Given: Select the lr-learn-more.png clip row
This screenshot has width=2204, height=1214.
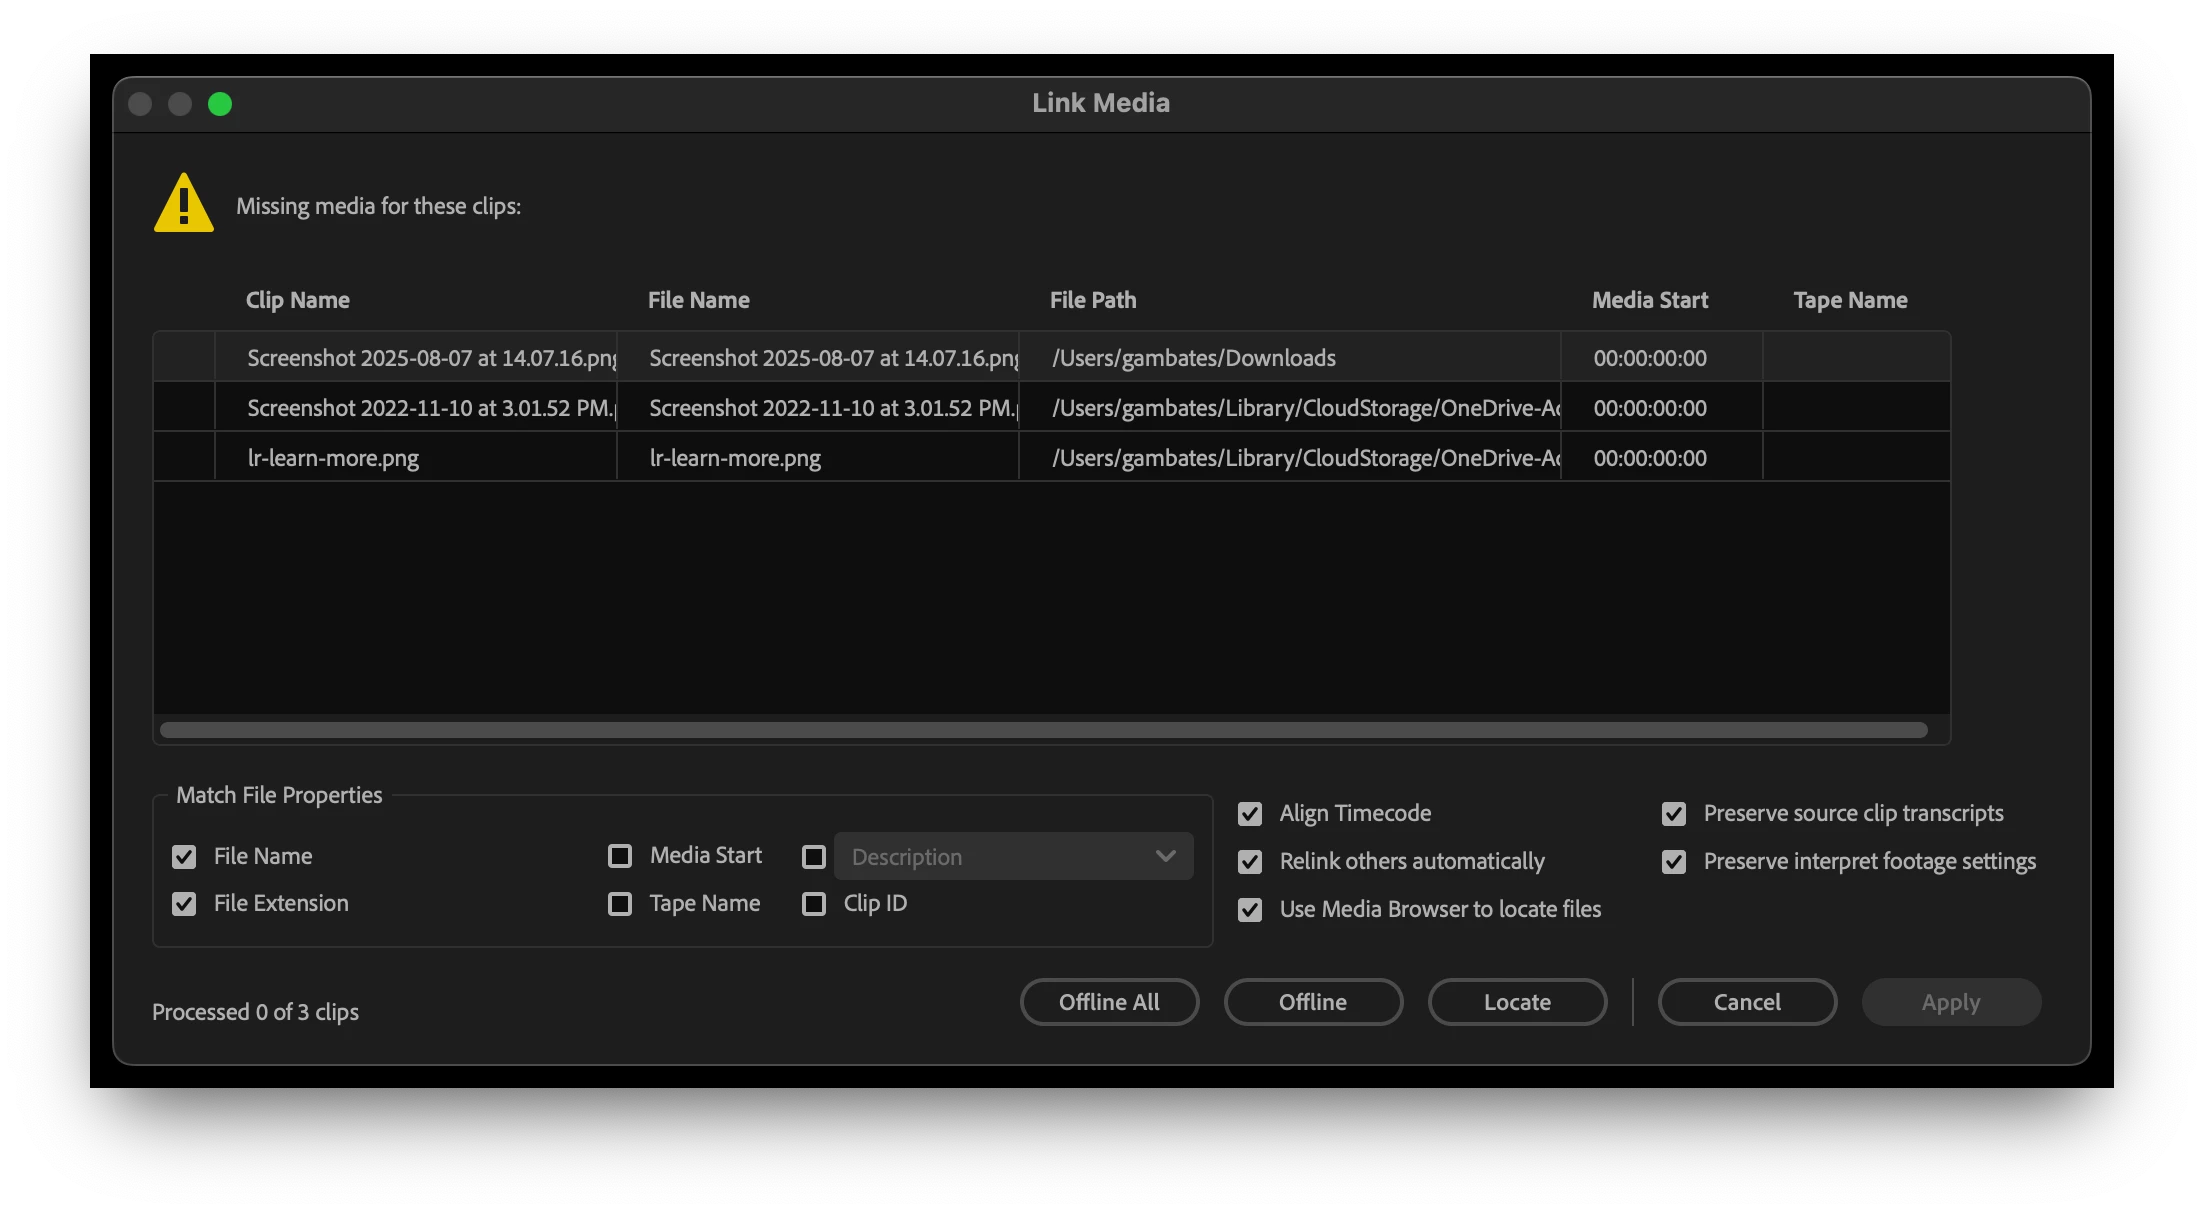Looking at the screenshot, I should click(x=1052, y=457).
